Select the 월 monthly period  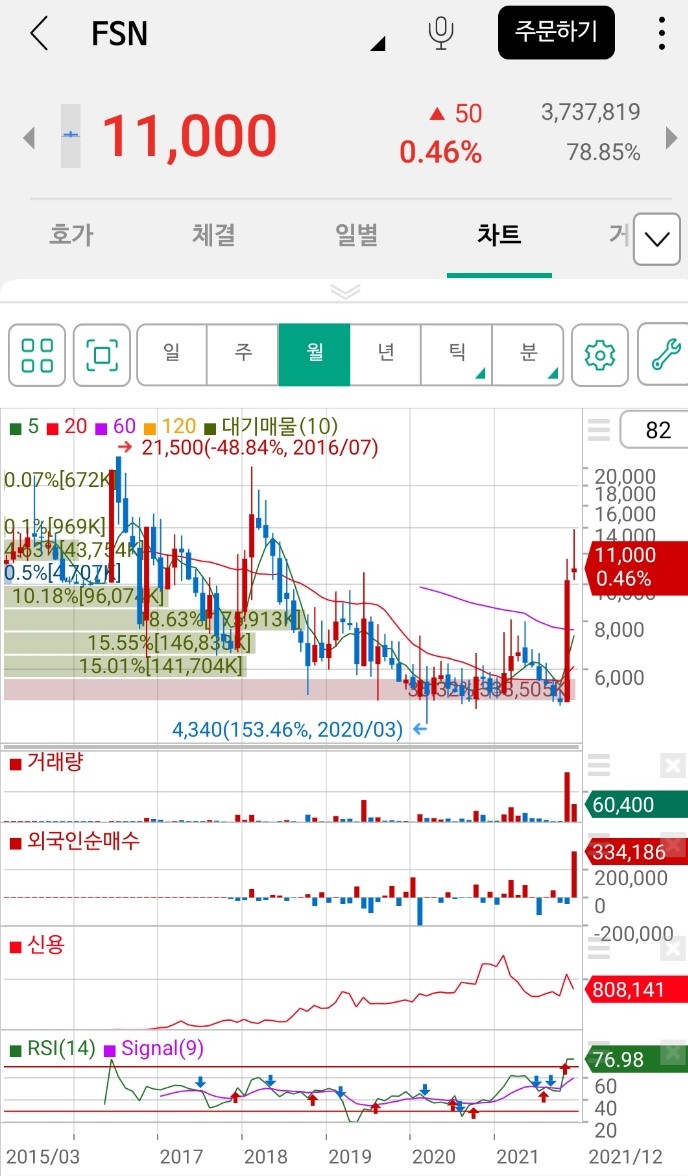(x=314, y=355)
